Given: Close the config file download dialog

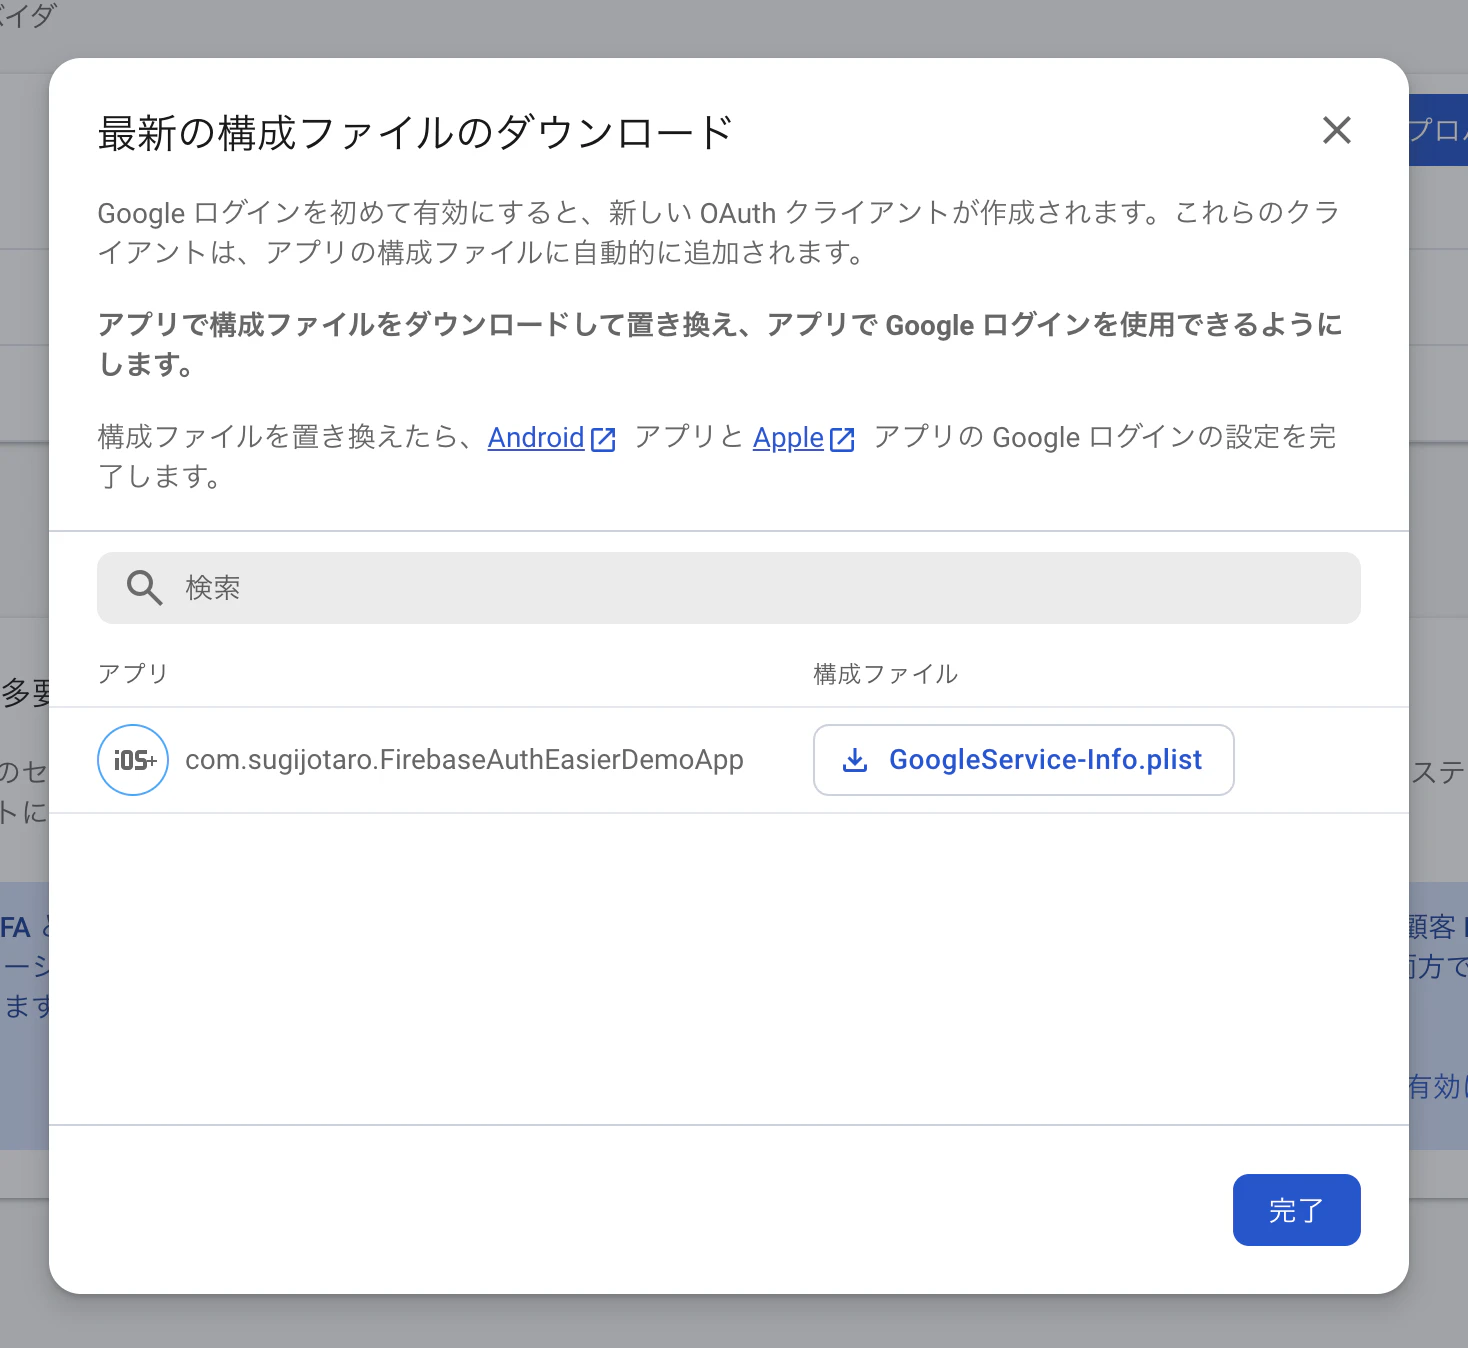Looking at the screenshot, I should [x=1336, y=130].
